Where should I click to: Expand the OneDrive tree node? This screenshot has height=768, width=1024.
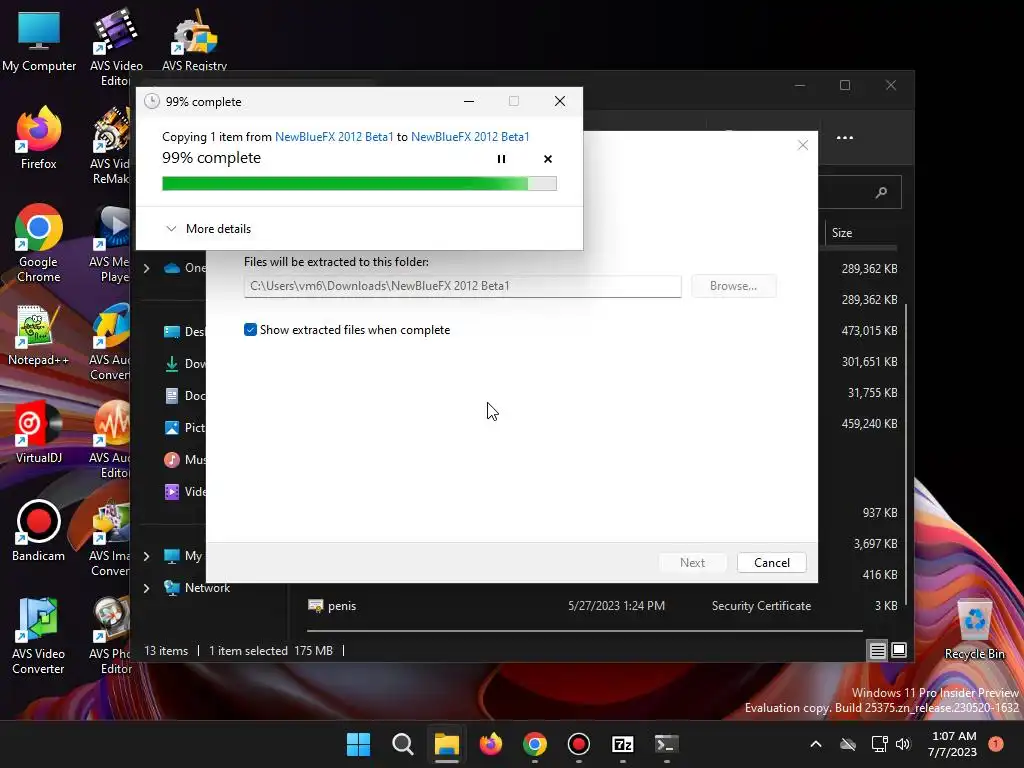tap(146, 268)
